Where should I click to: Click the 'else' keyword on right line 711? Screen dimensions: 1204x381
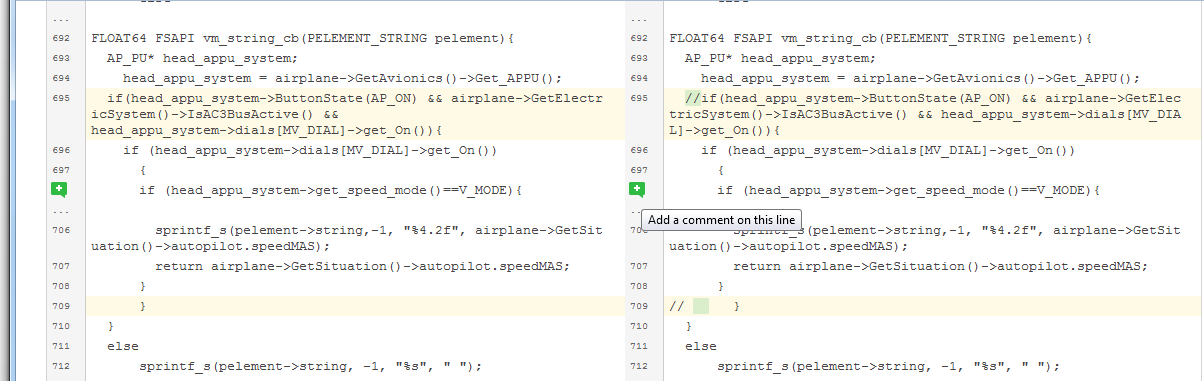(701, 346)
